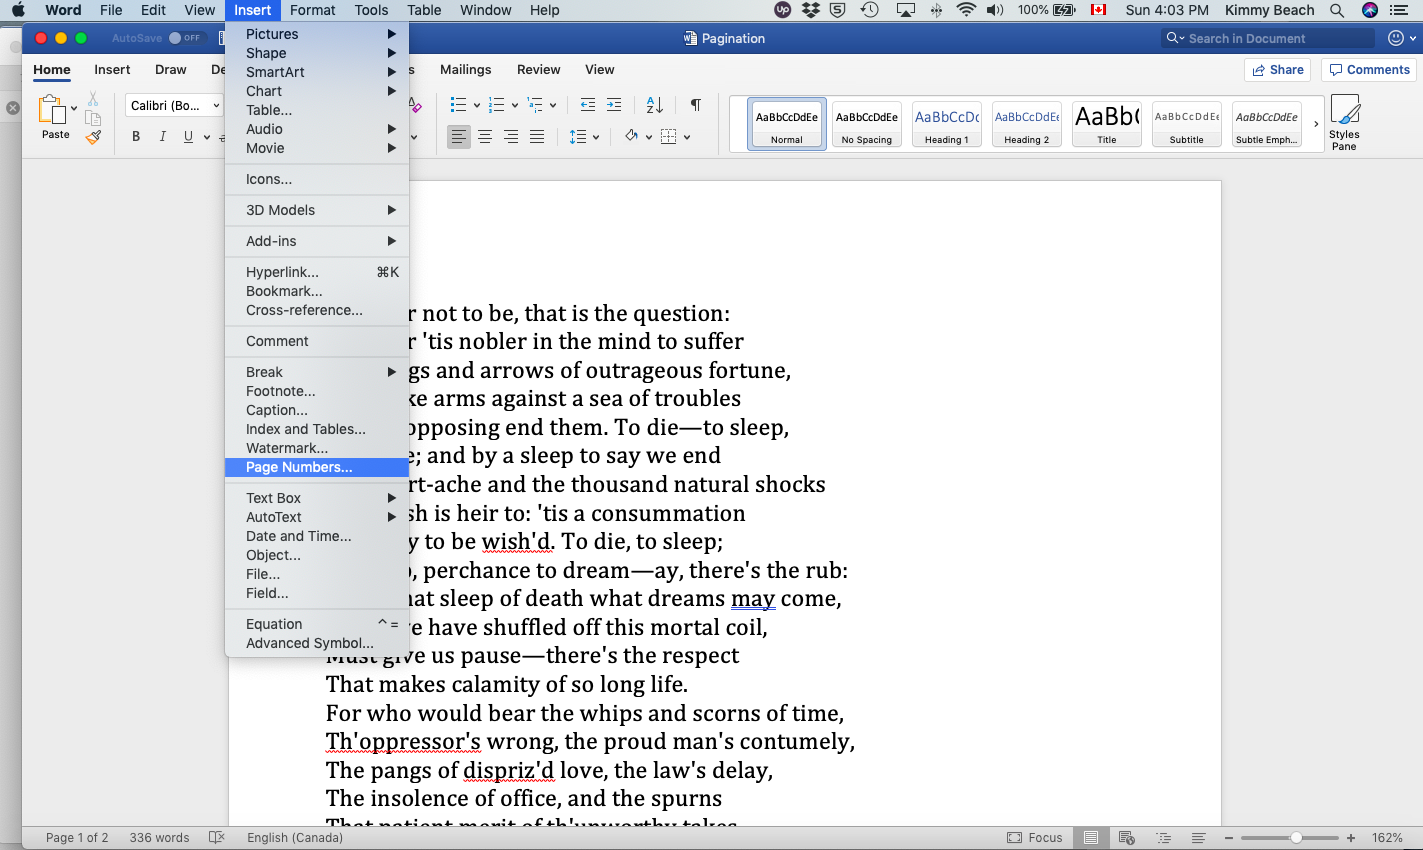The width and height of the screenshot is (1423, 850).
Task: Open the Dropbox menu bar icon
Action: (x=811, y=10)
